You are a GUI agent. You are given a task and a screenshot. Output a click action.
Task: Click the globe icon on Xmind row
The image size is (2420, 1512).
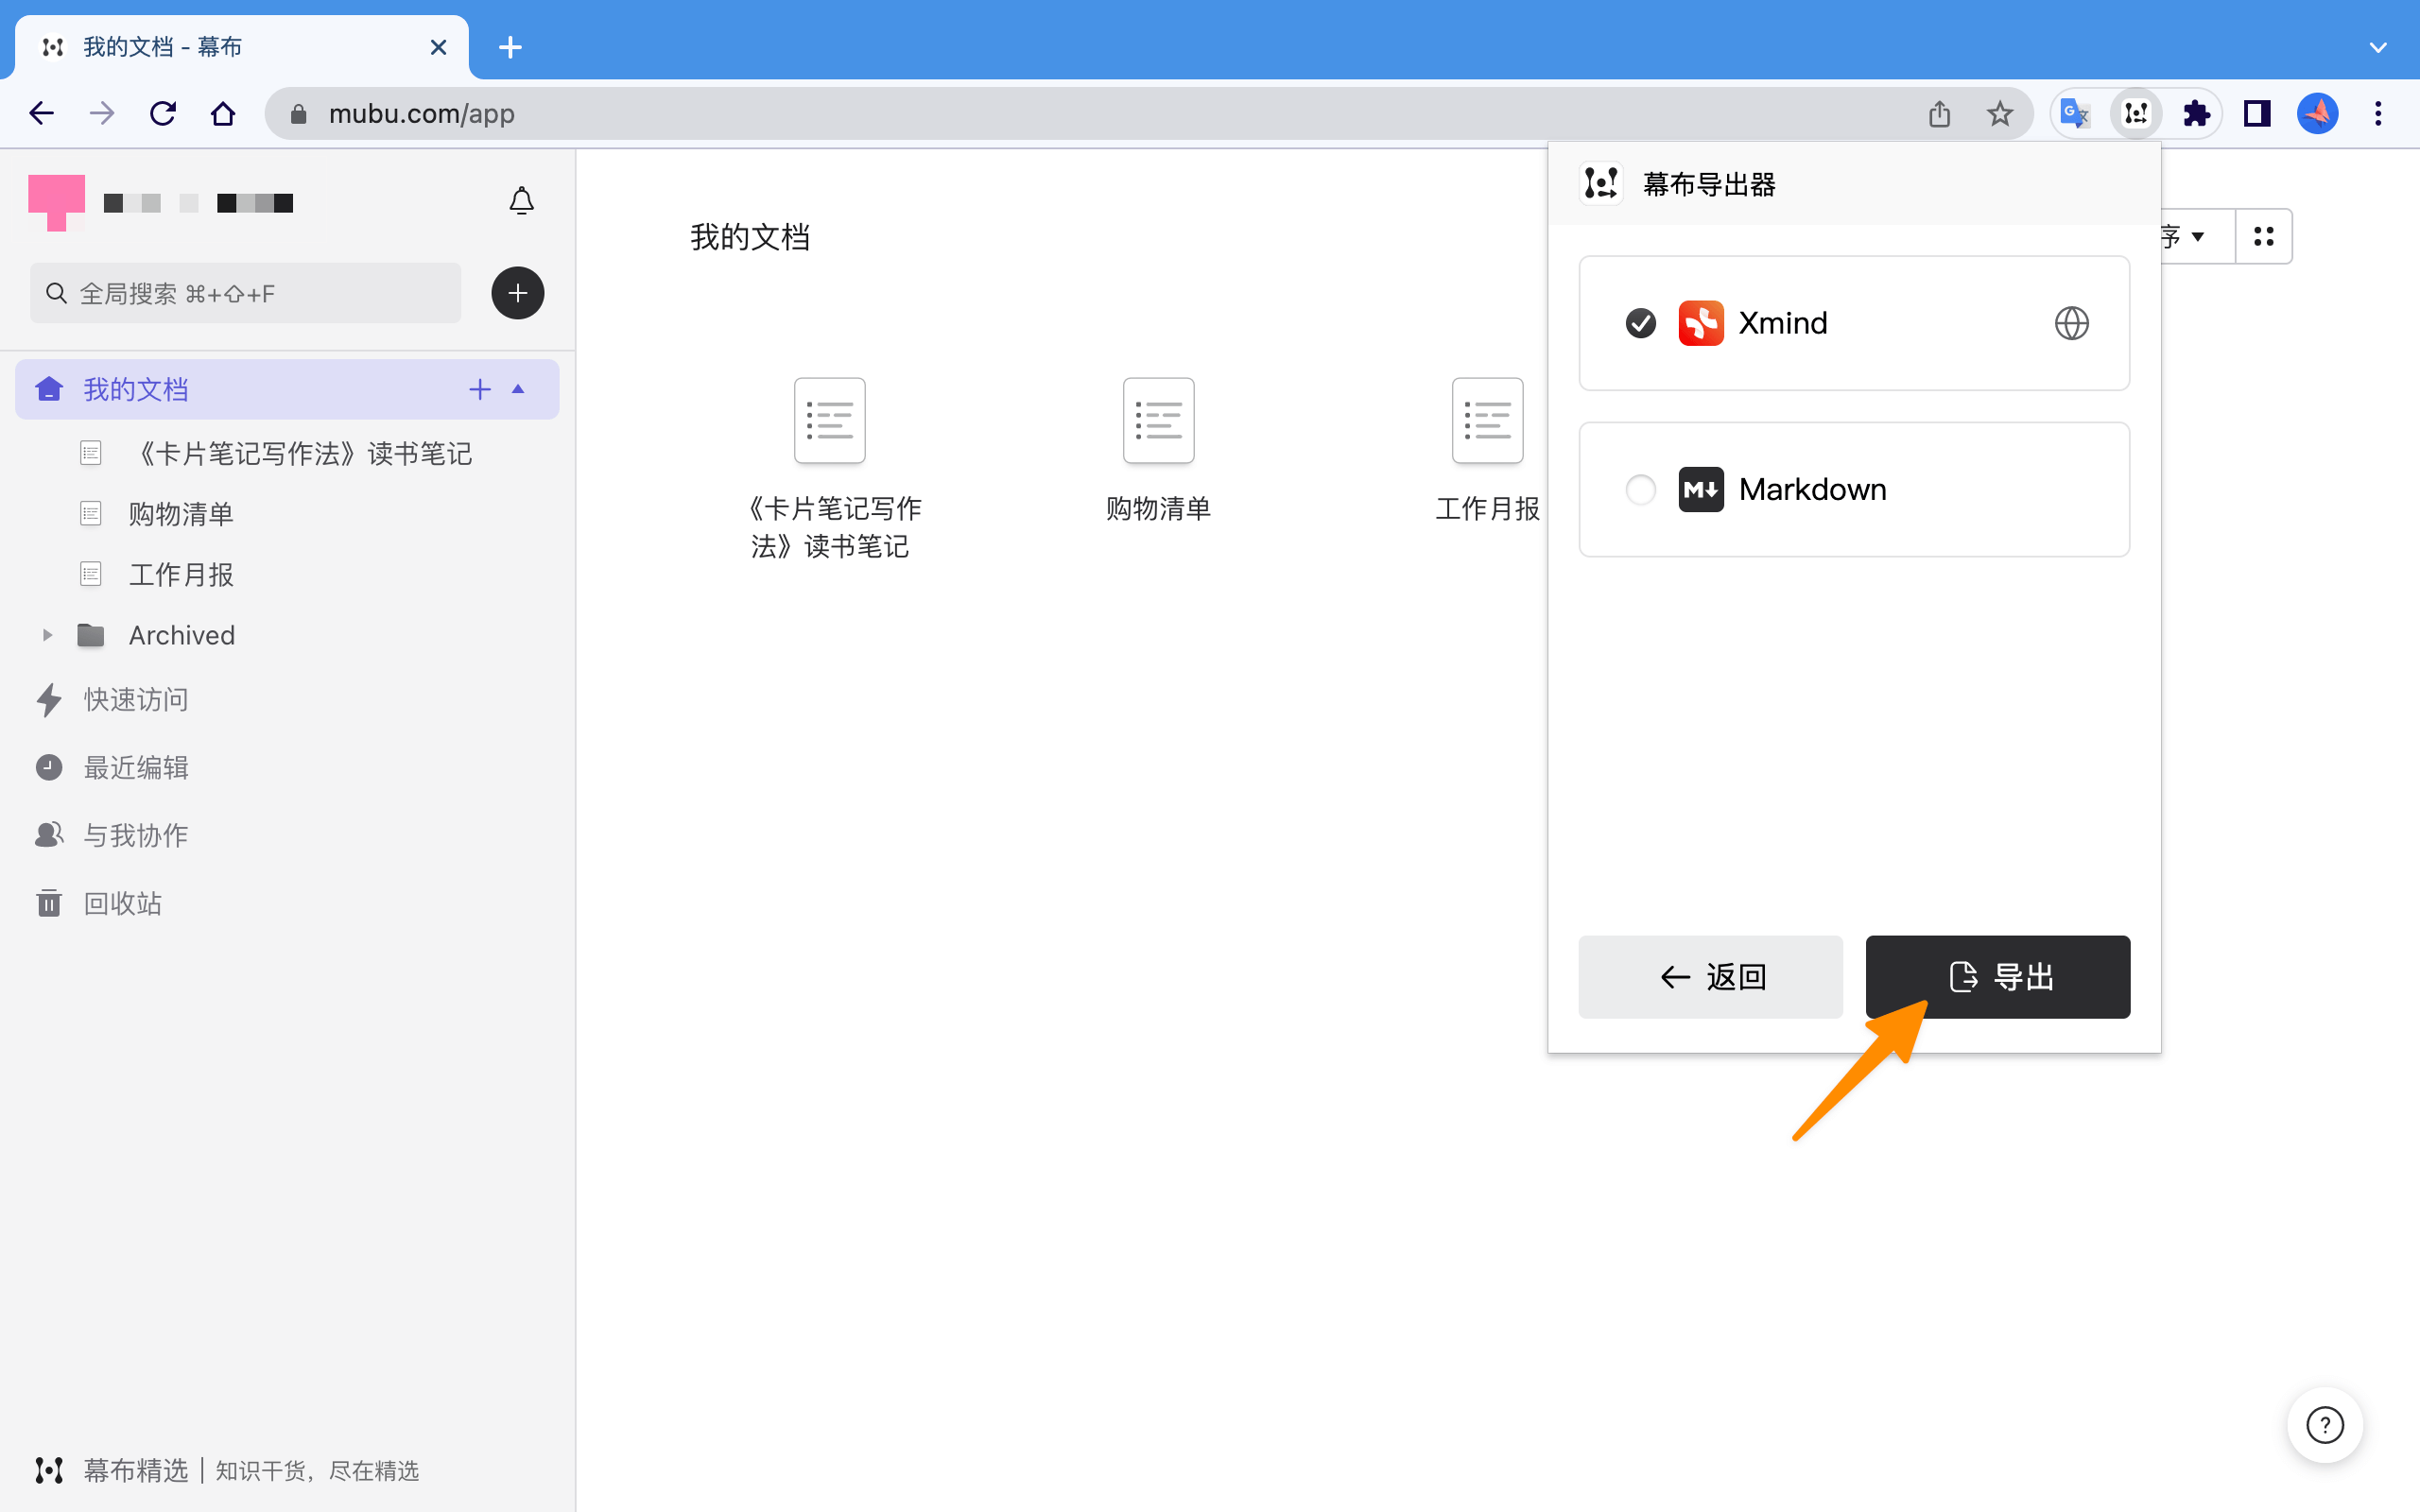point(2071,323)
